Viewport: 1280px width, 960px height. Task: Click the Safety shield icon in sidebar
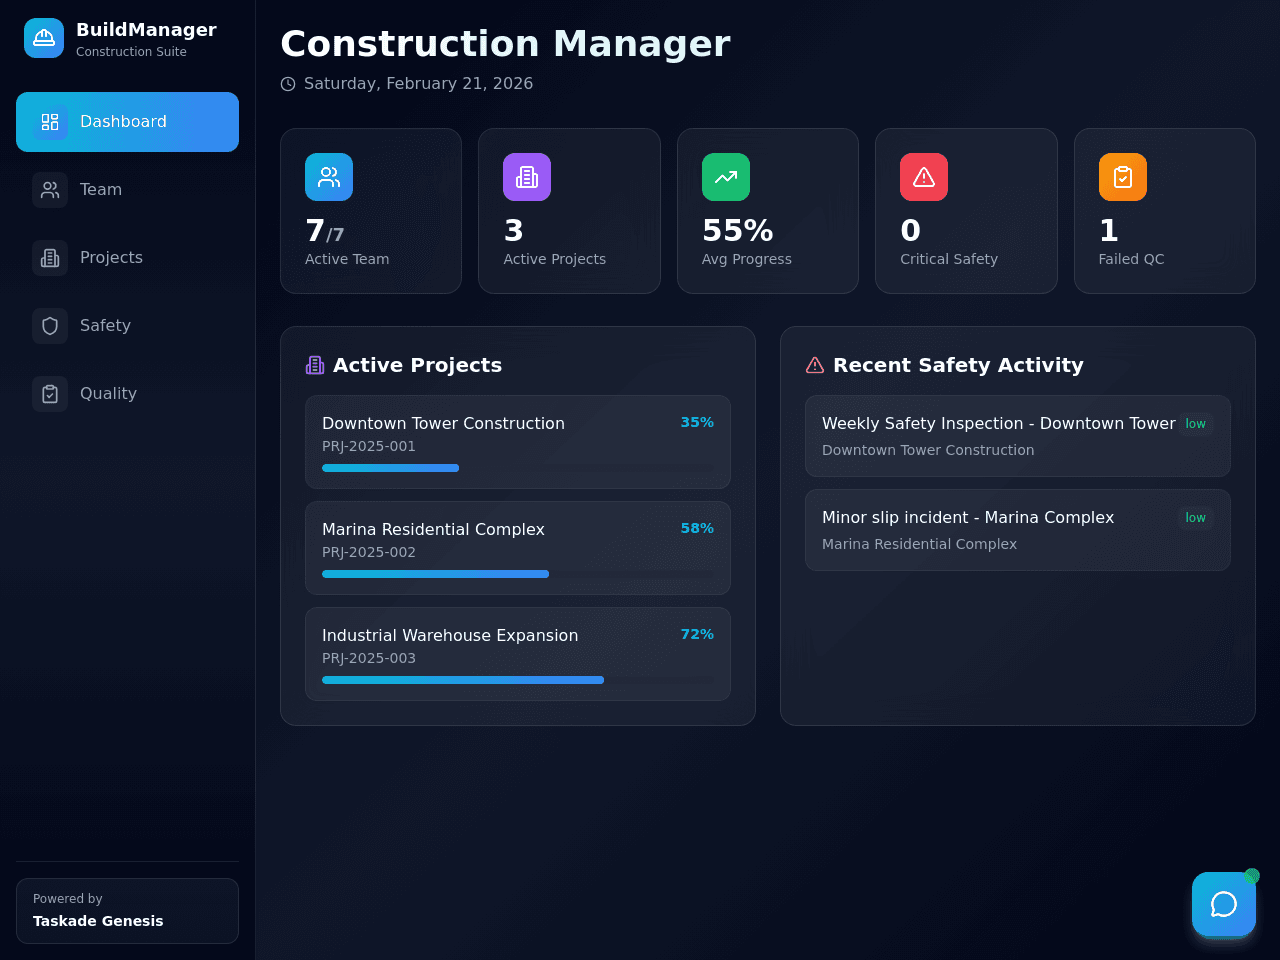point(50,326)
